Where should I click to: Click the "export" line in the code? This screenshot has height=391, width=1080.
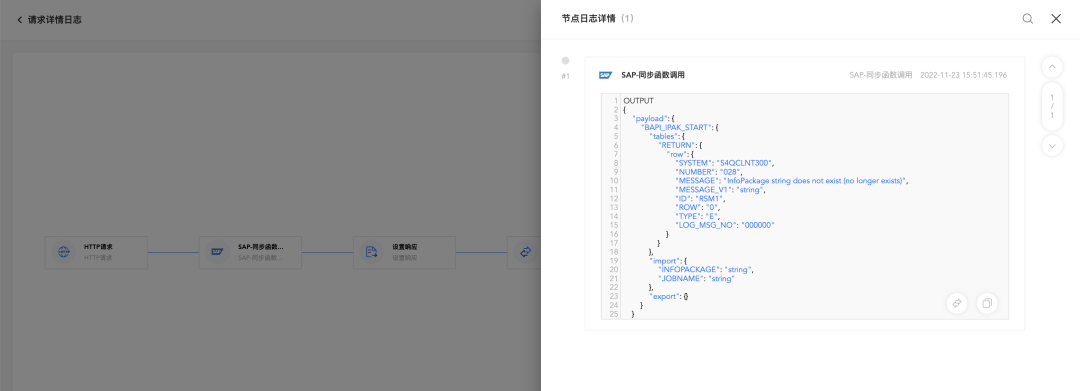[x=669, y=296]
